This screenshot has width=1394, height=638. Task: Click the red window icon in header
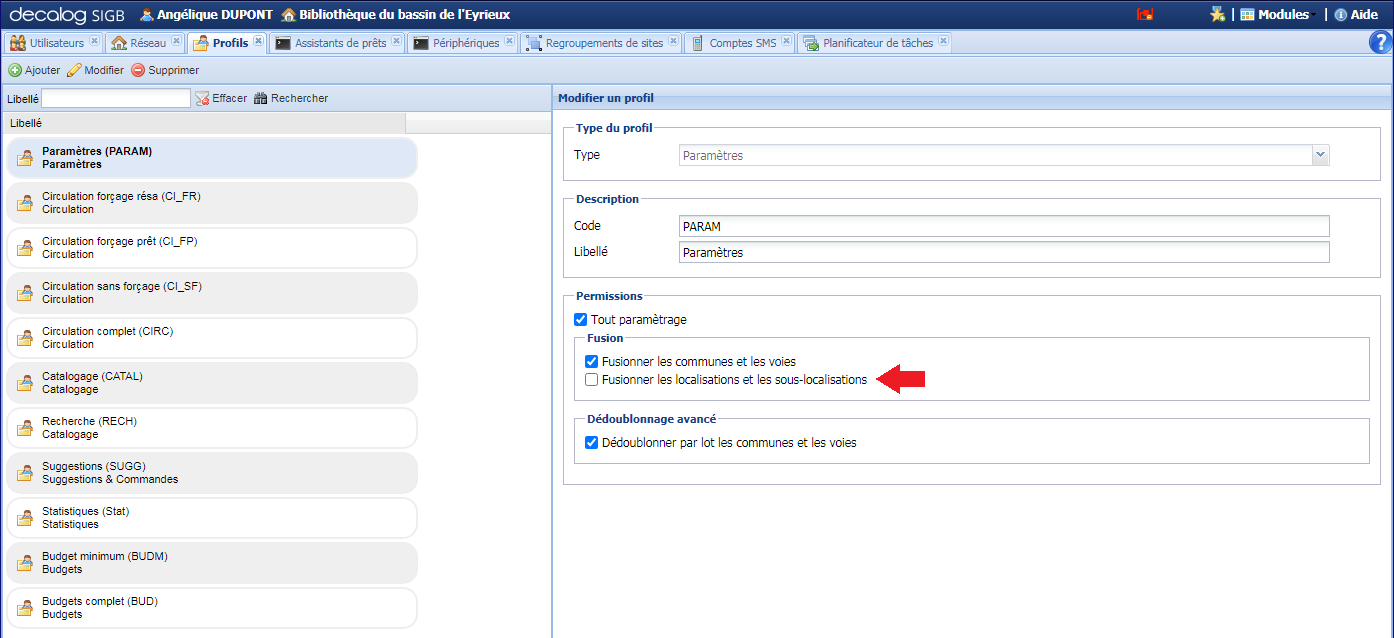click(1146, 14)
